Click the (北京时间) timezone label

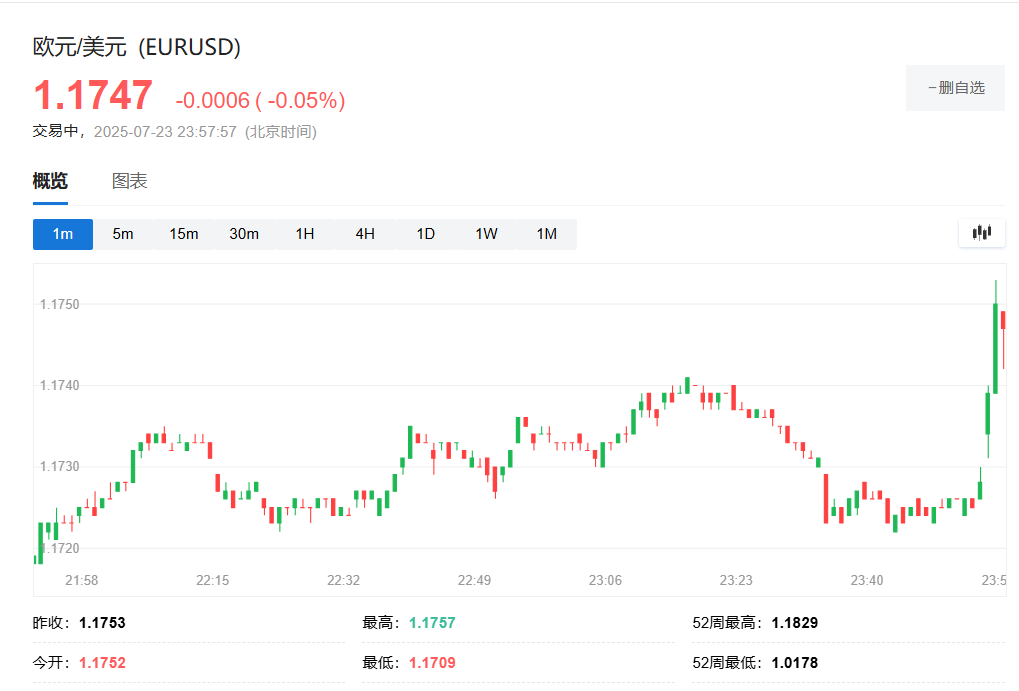pos(281,132)
